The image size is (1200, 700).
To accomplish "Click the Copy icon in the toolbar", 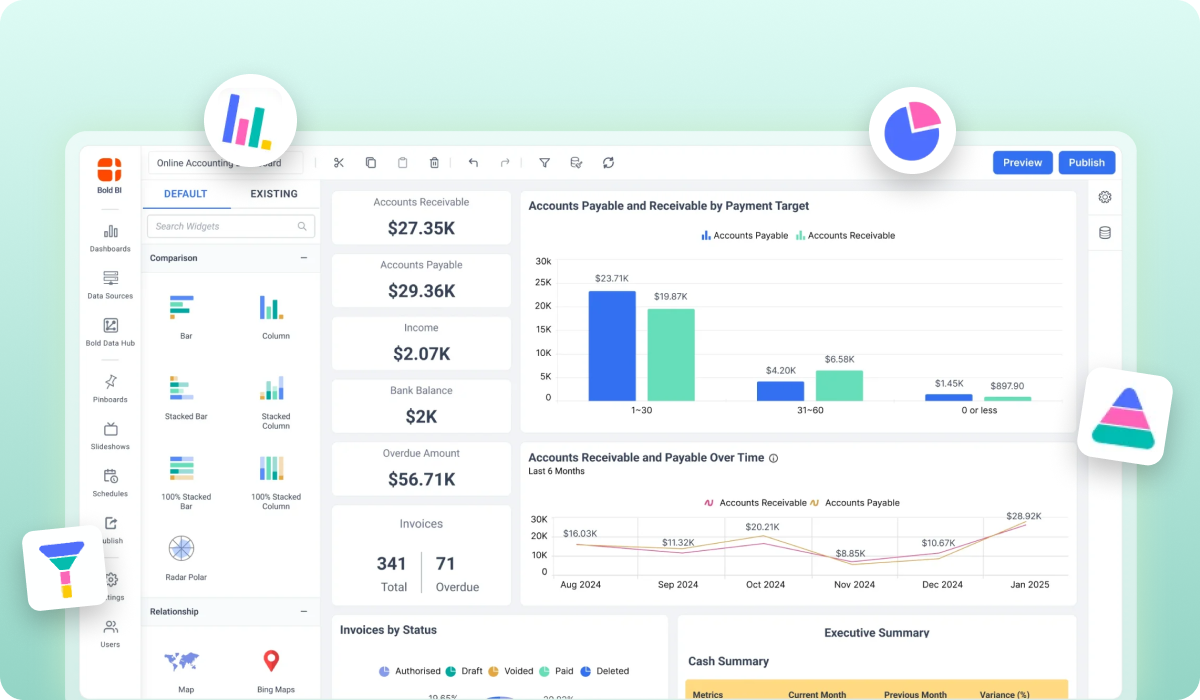I will point(371,163).
